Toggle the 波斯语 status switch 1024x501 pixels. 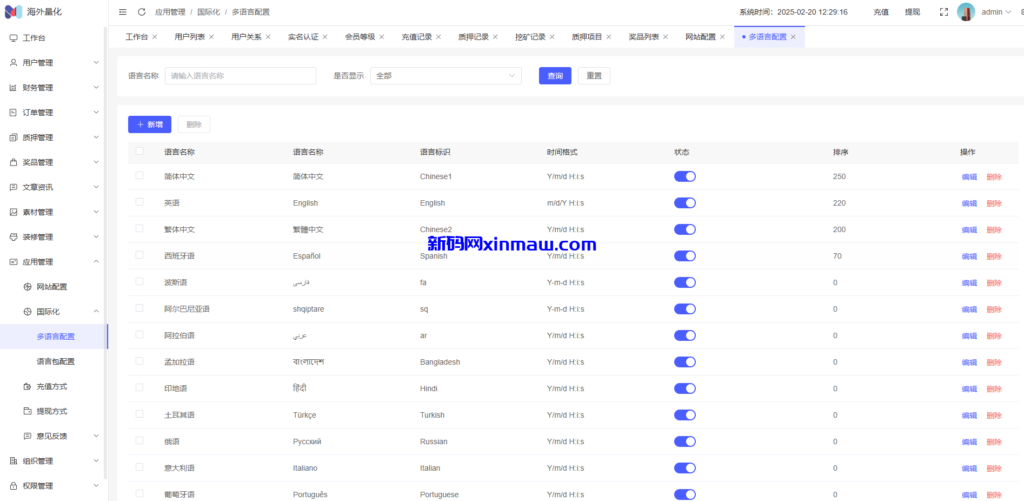(x=684, y=282)
